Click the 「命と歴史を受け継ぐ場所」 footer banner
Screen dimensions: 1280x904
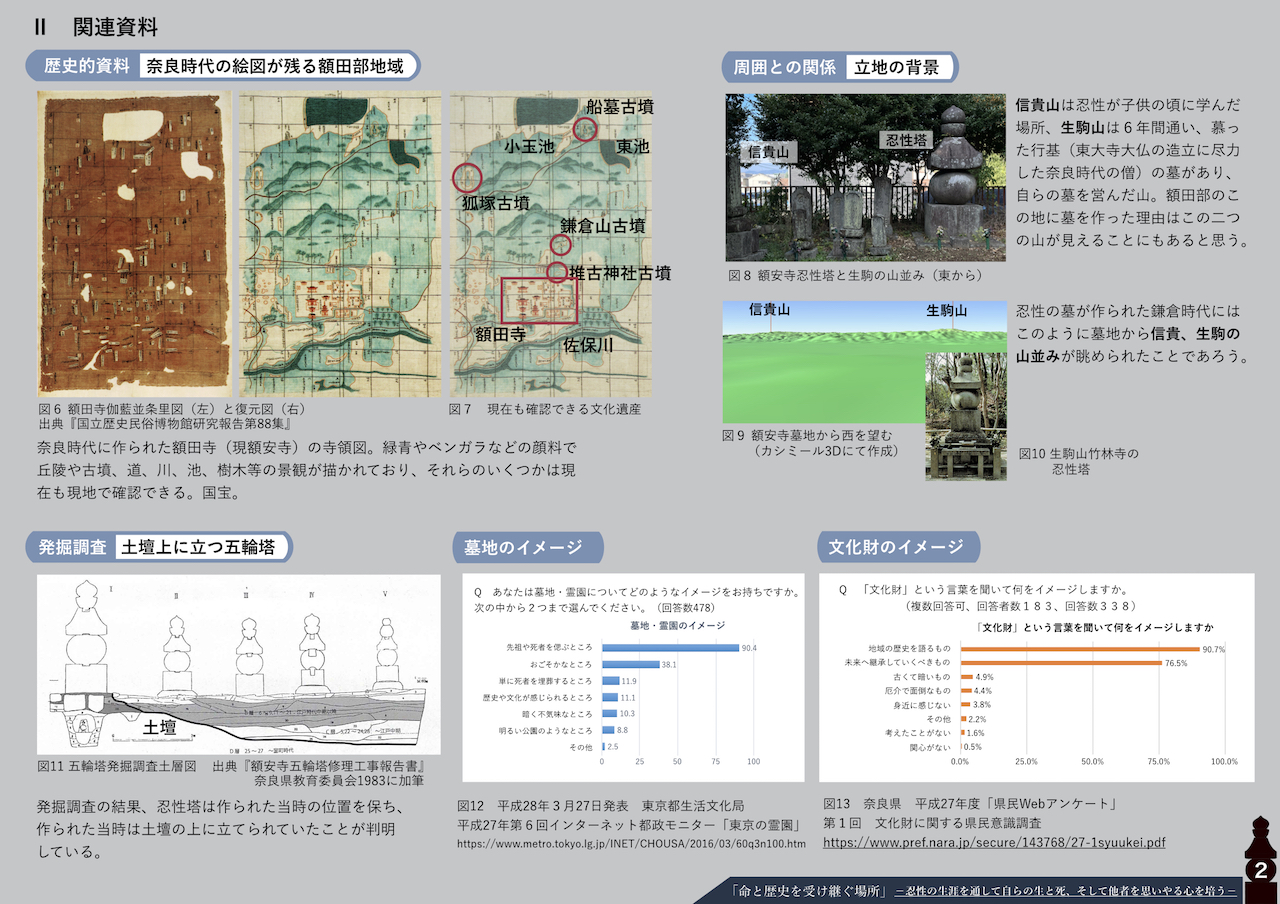(810, 889)
